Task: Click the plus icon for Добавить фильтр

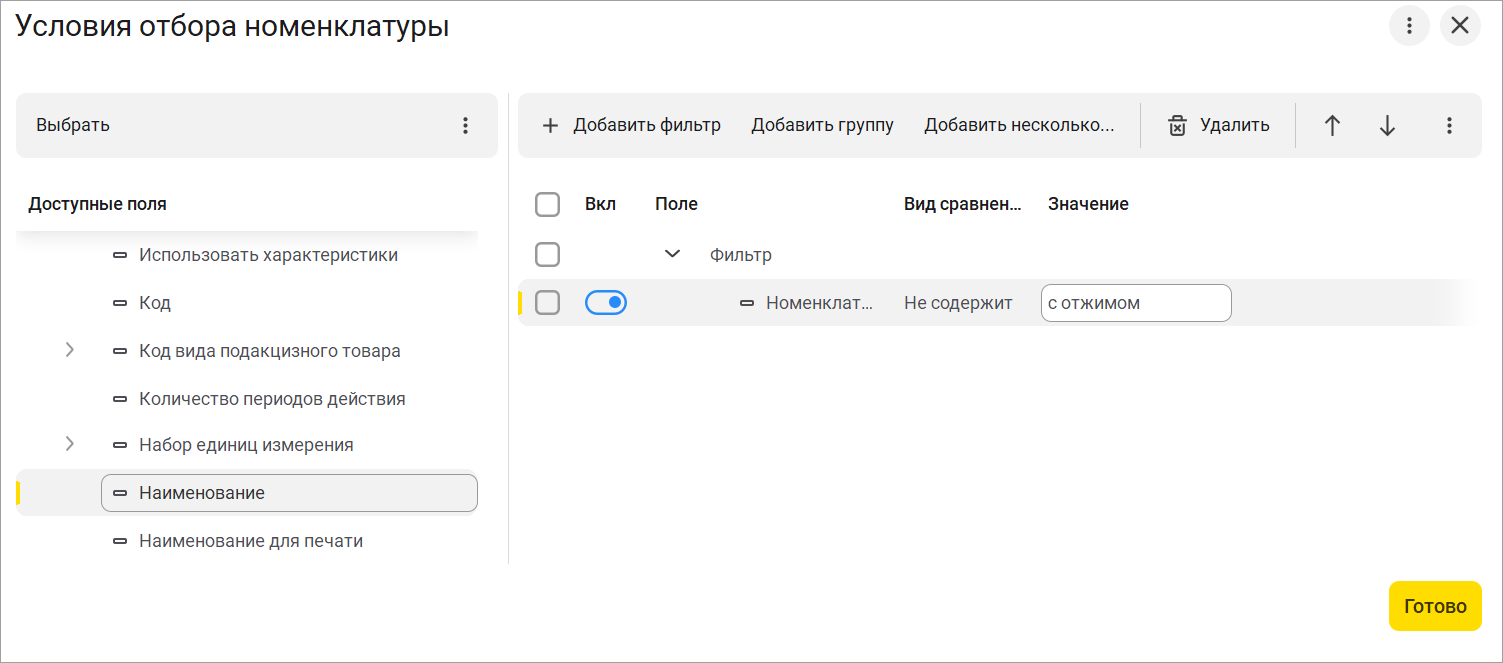Action: point(550,126)
